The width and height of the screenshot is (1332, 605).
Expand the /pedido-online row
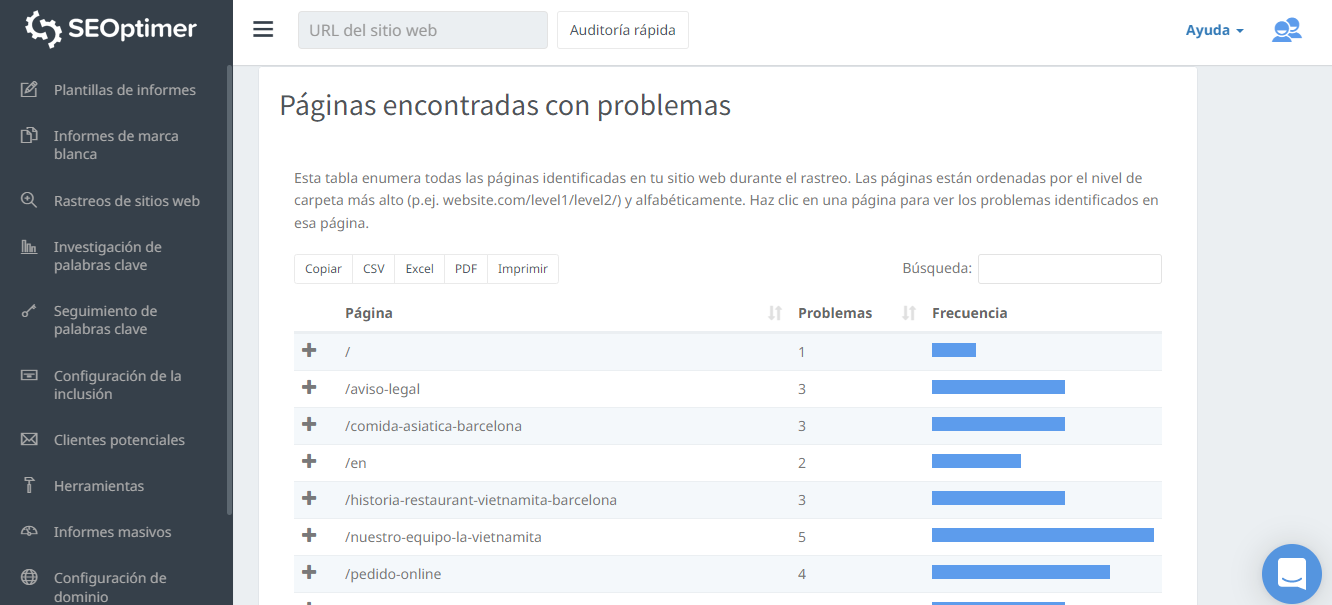coord(309,573)
